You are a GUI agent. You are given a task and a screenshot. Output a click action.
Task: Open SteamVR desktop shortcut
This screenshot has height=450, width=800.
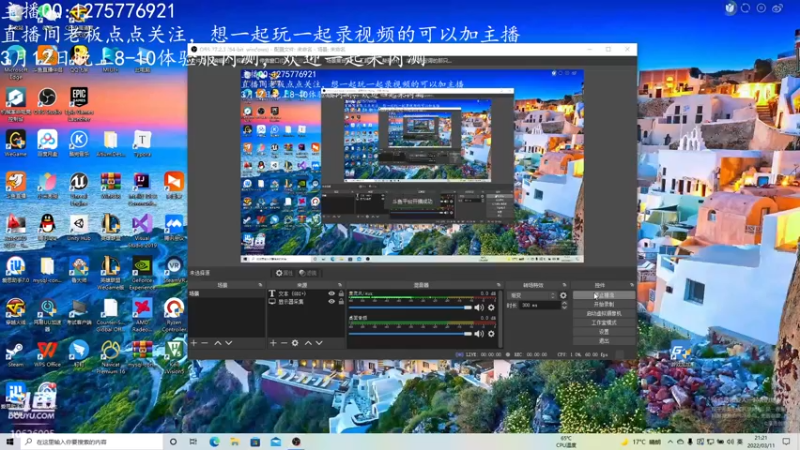[x=173, y=269]
